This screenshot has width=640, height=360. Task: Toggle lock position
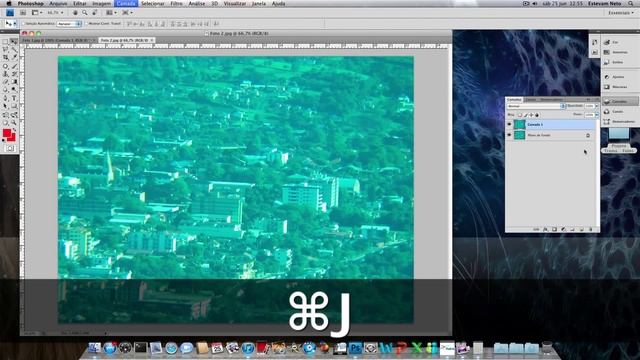(531, 115)
